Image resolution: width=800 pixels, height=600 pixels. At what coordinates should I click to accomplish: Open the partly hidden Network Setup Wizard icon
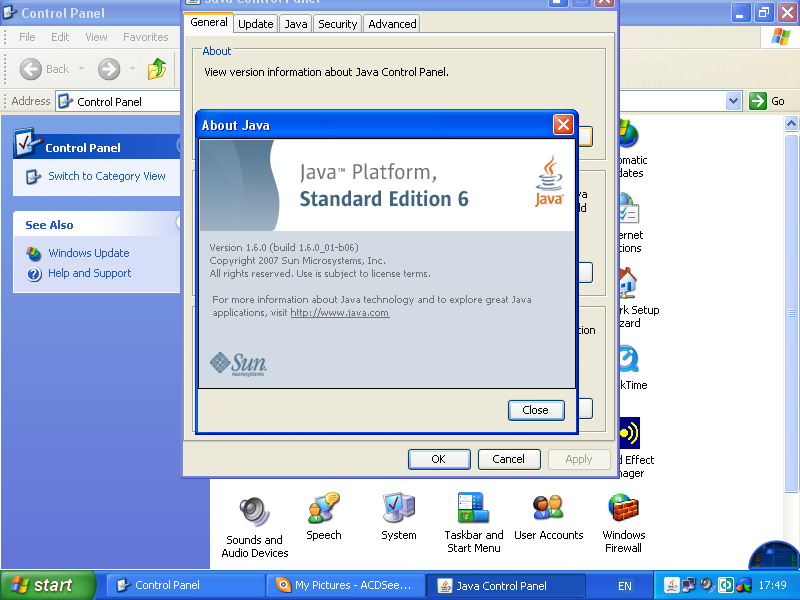tap(629, 283)
